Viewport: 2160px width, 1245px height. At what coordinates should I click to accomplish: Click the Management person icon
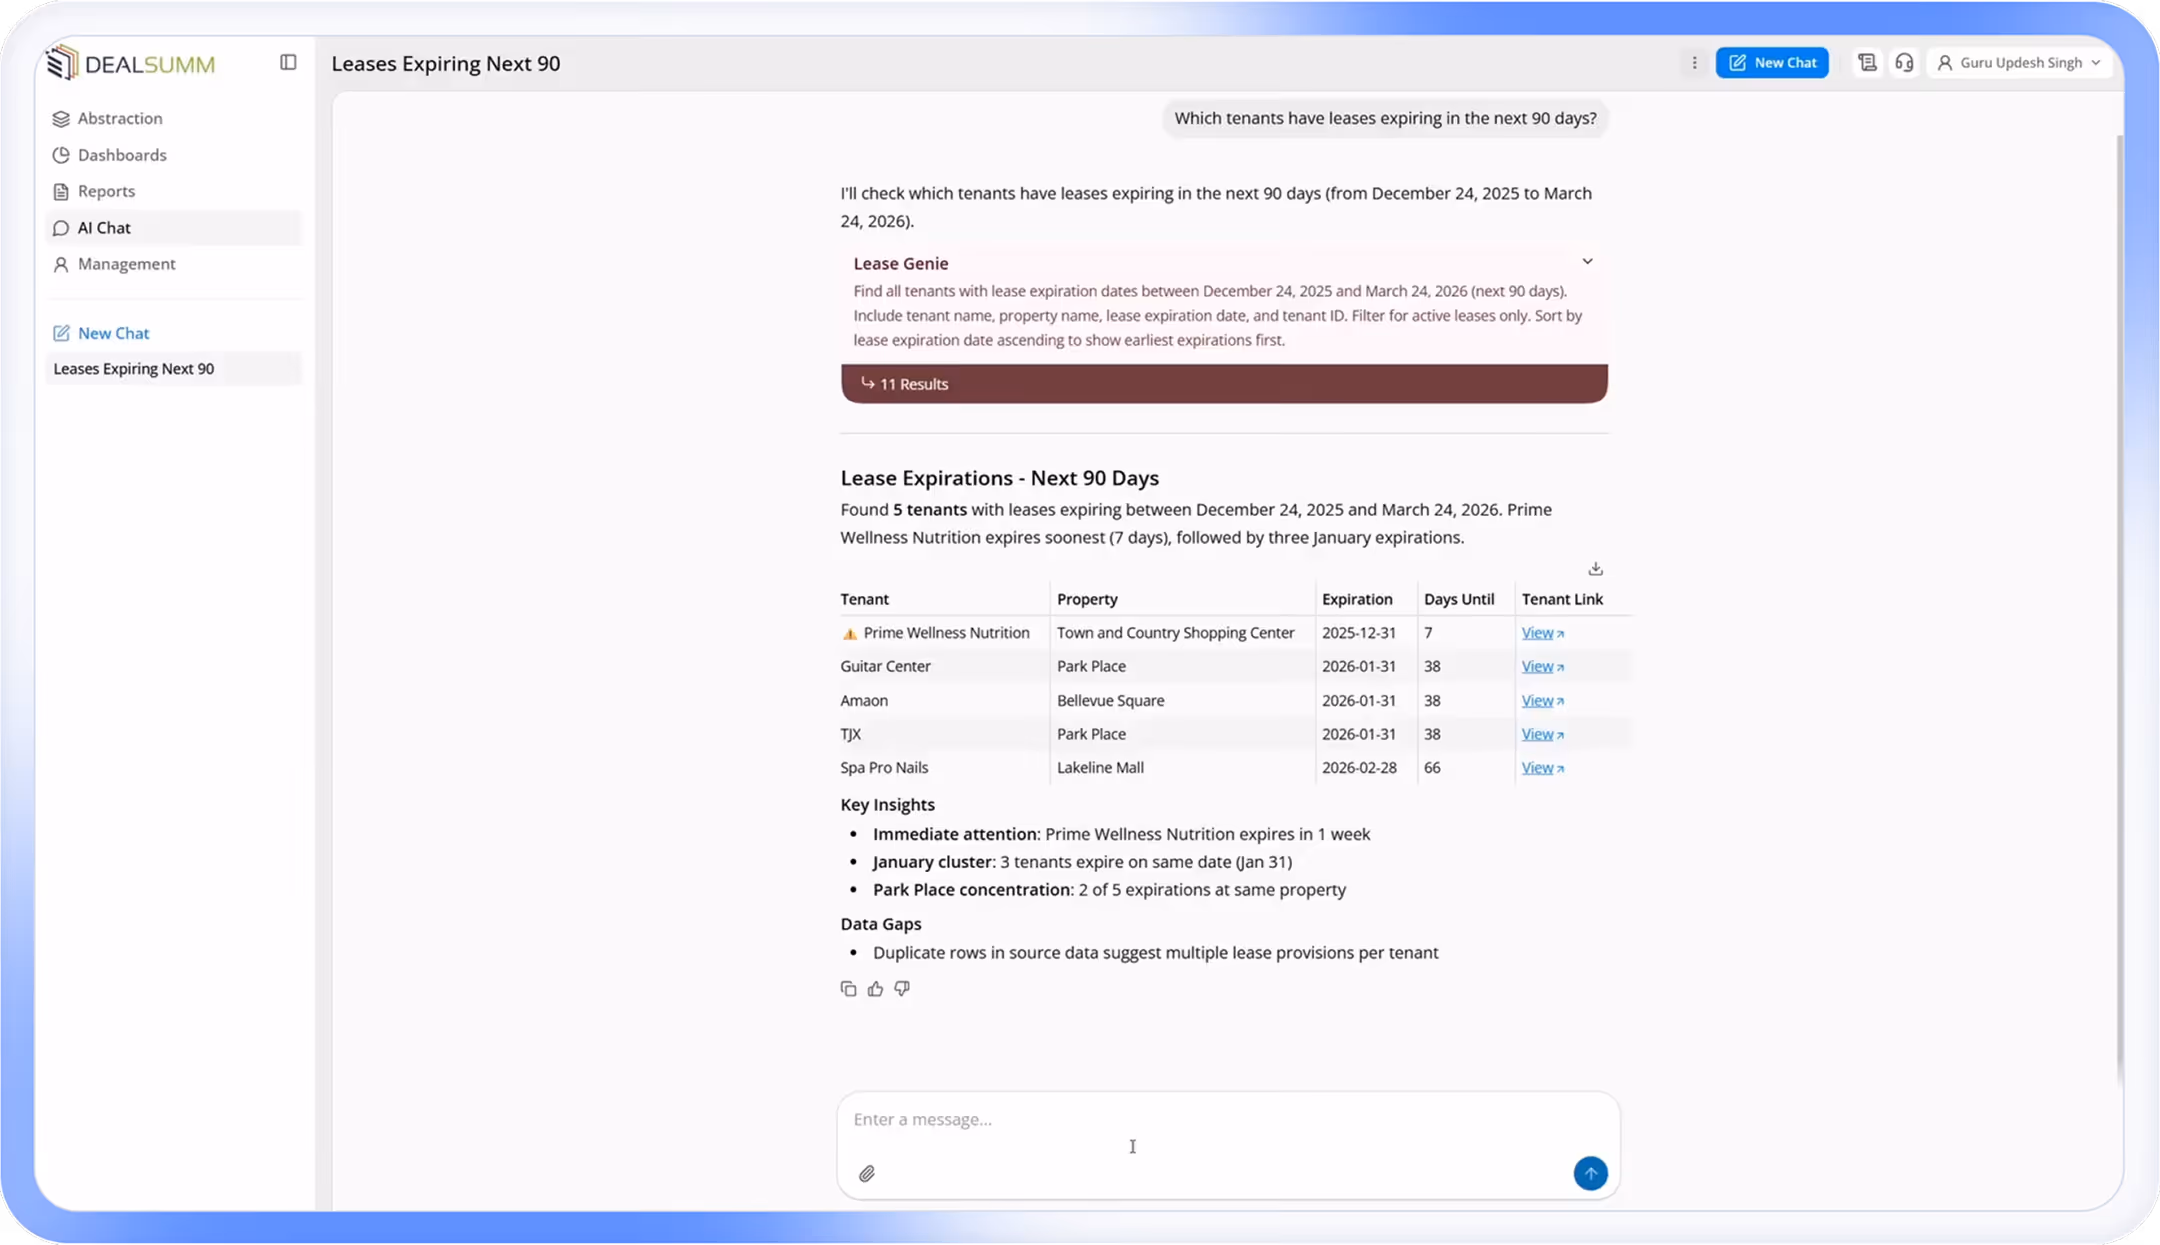tap(61, 264)
